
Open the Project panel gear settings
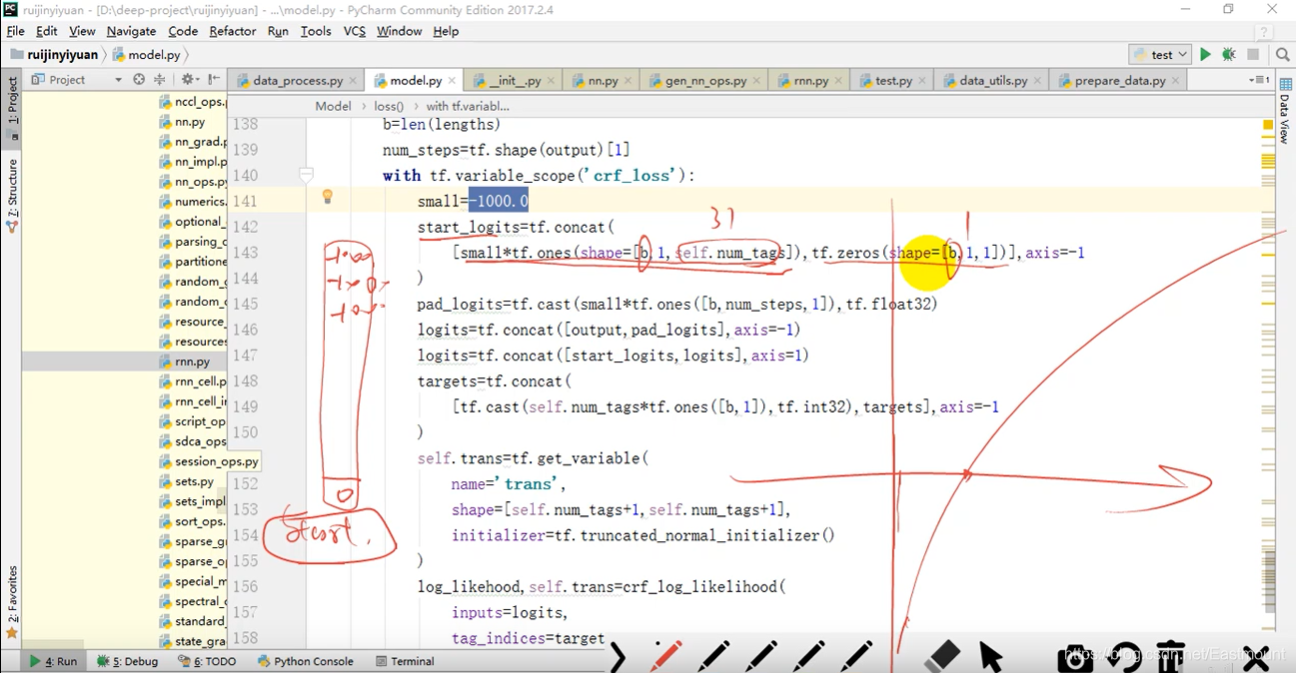pyautogui.click(x=188, y=79)
